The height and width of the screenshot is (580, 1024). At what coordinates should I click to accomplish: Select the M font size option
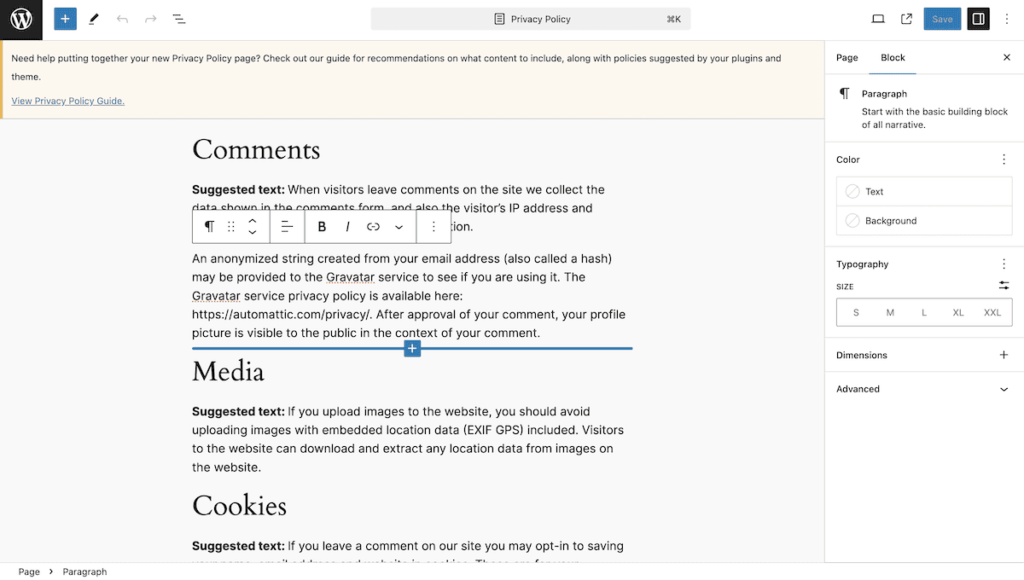[x=890, y=313]
